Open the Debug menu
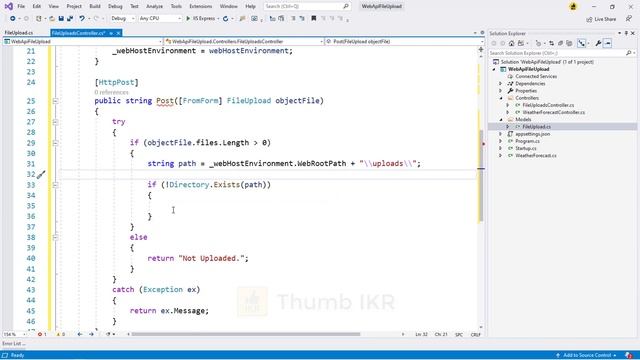640x360 pixels. click(115, 7)
